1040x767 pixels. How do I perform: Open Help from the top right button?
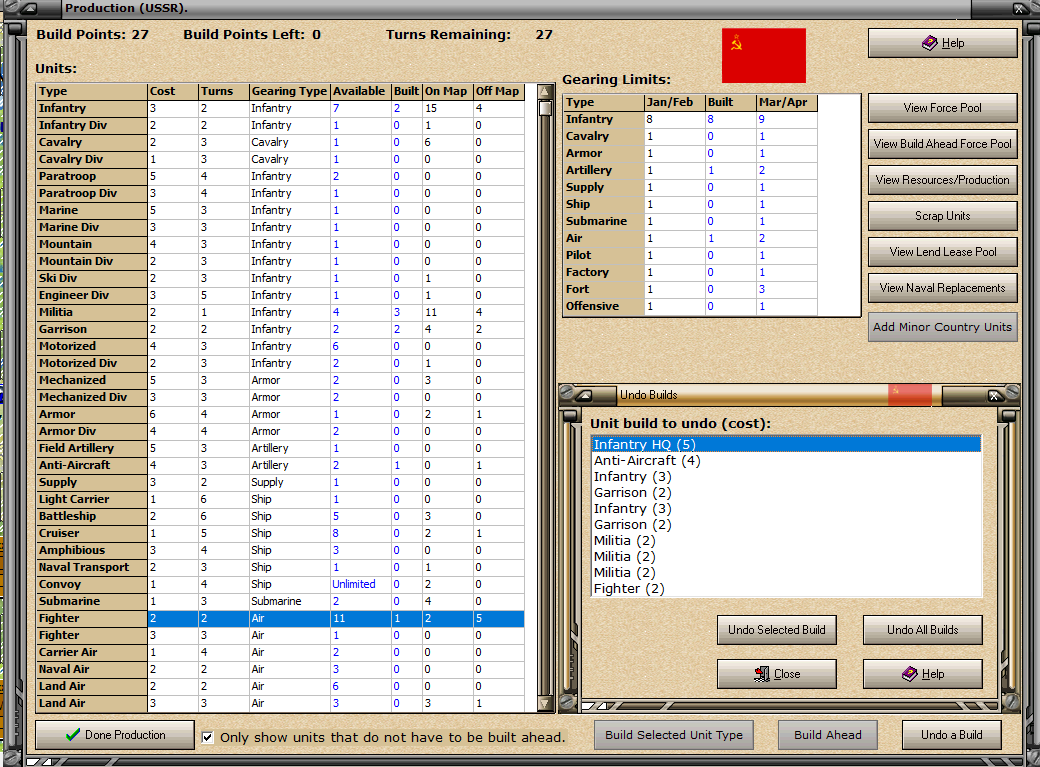pos(942,43)
